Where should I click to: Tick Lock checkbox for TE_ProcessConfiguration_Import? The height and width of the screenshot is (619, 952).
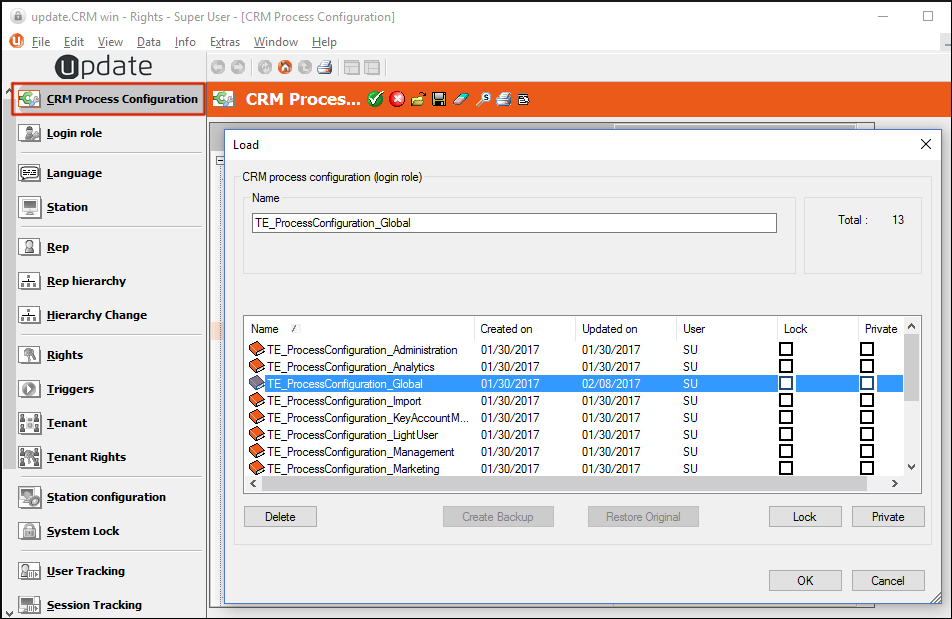coord(786,400)
